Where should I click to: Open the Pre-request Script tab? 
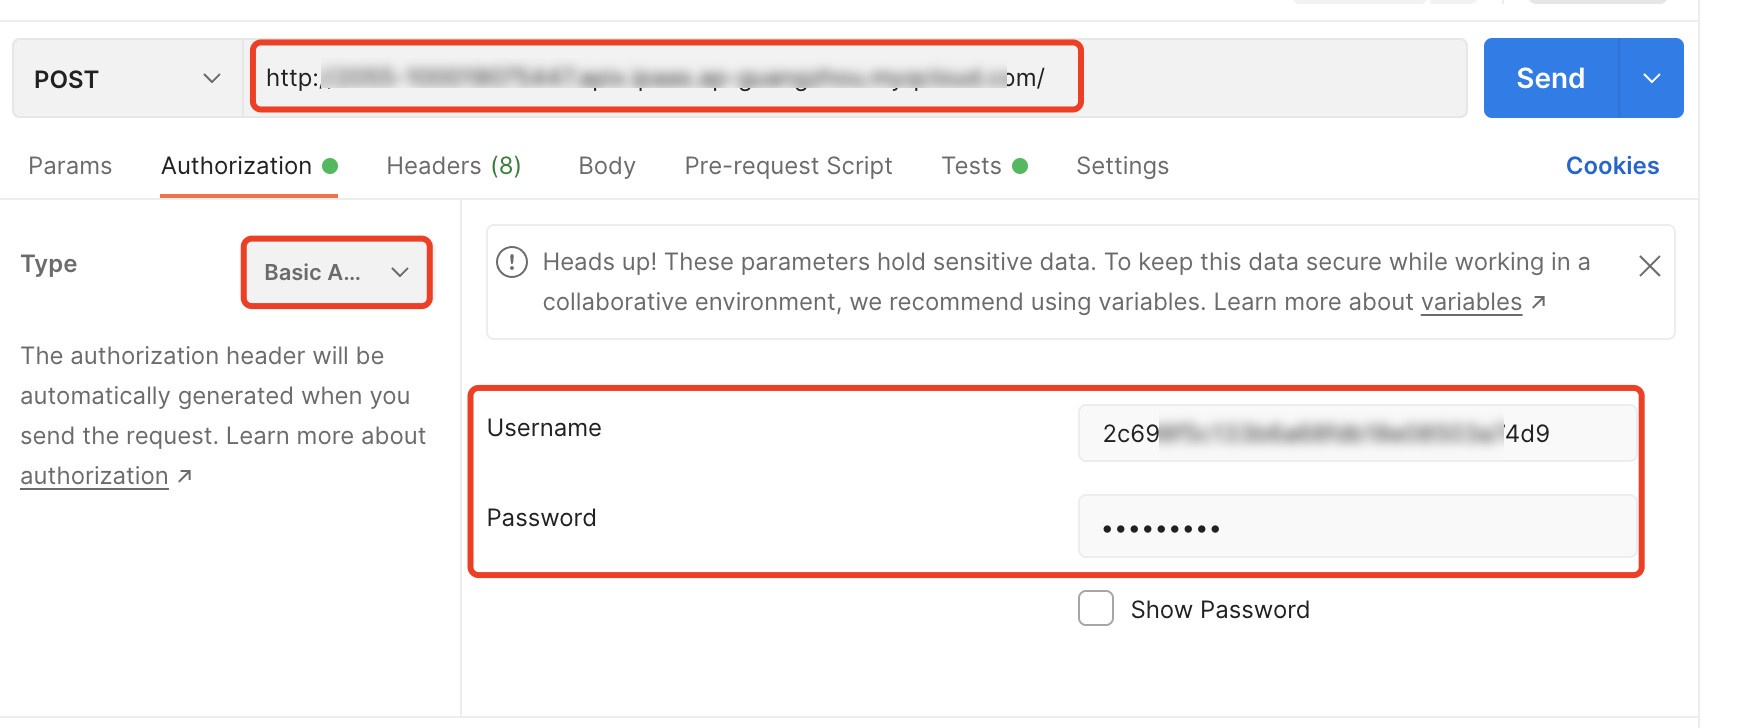tap(788, 166)
